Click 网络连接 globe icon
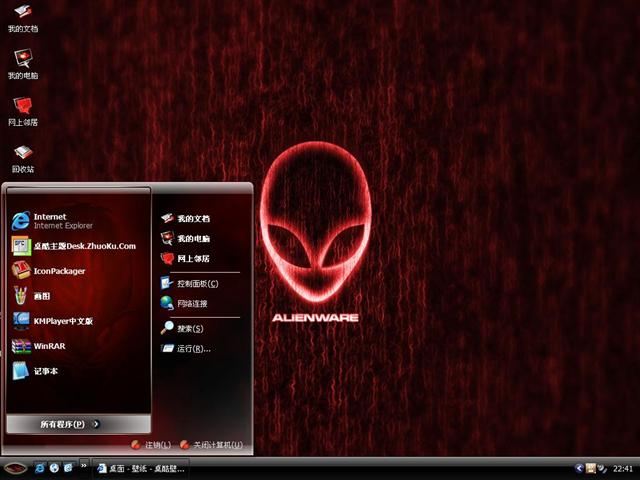This screenshot has height=480, width=640. tap(167, 303)
